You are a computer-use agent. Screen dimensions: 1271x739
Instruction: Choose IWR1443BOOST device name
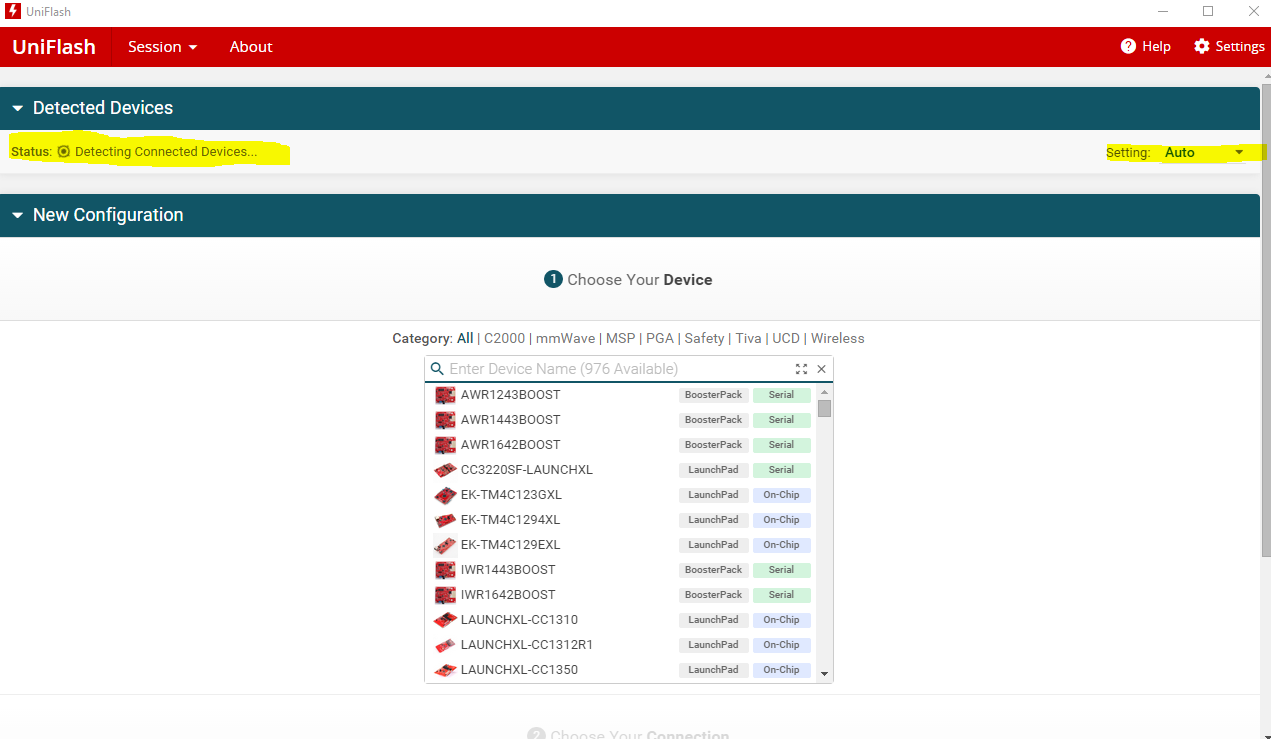pos(508,570)
